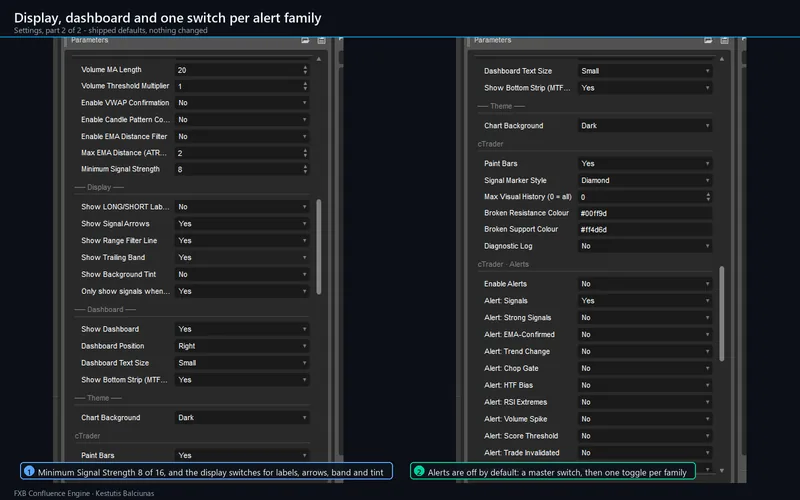Screen dimensions: 800x500
Task: Open Chart Background dropdown in left panel
Action: [242, 418]
